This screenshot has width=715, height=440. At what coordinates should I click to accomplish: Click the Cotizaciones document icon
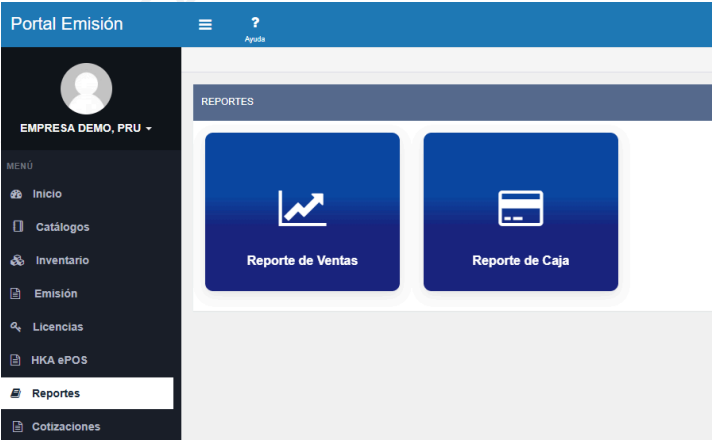click(x=15, y=427)
